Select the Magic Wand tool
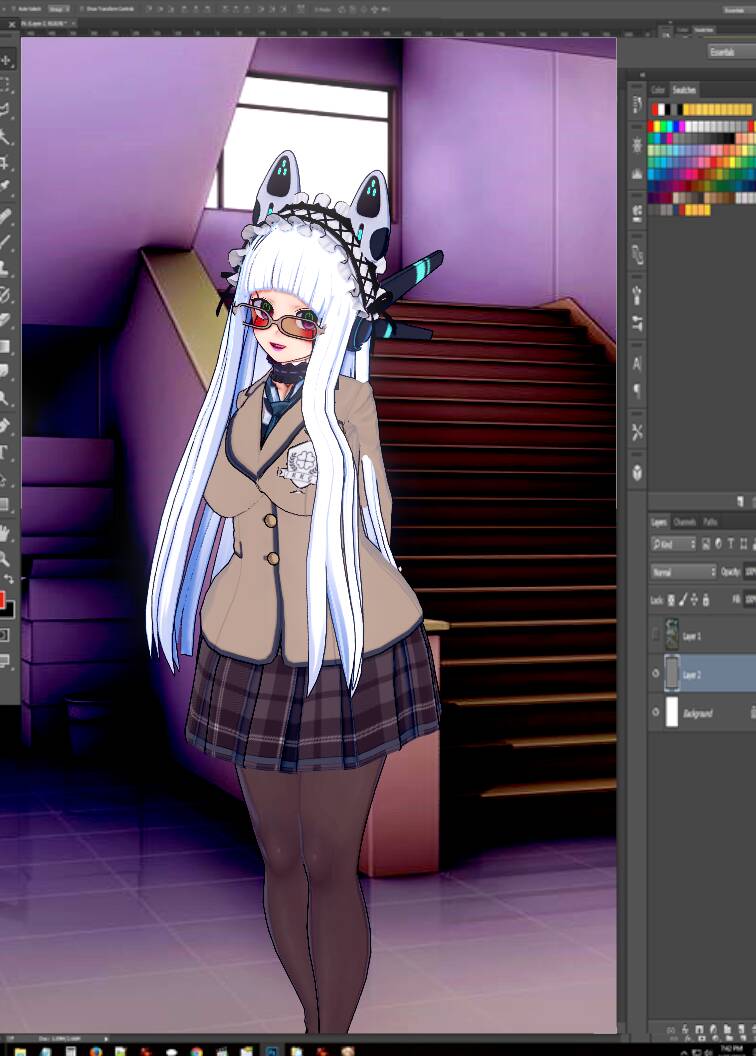This screenshot has height=1056, width=756. point(6,137)
